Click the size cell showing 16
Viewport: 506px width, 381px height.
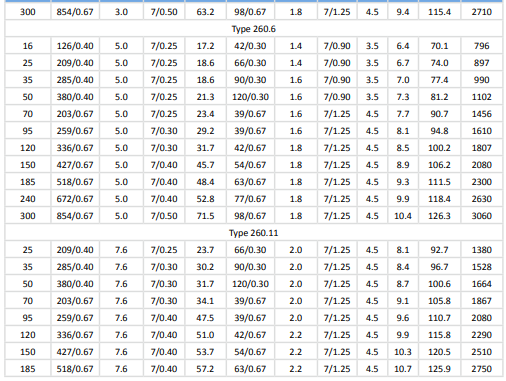click(x=28, y=46)
